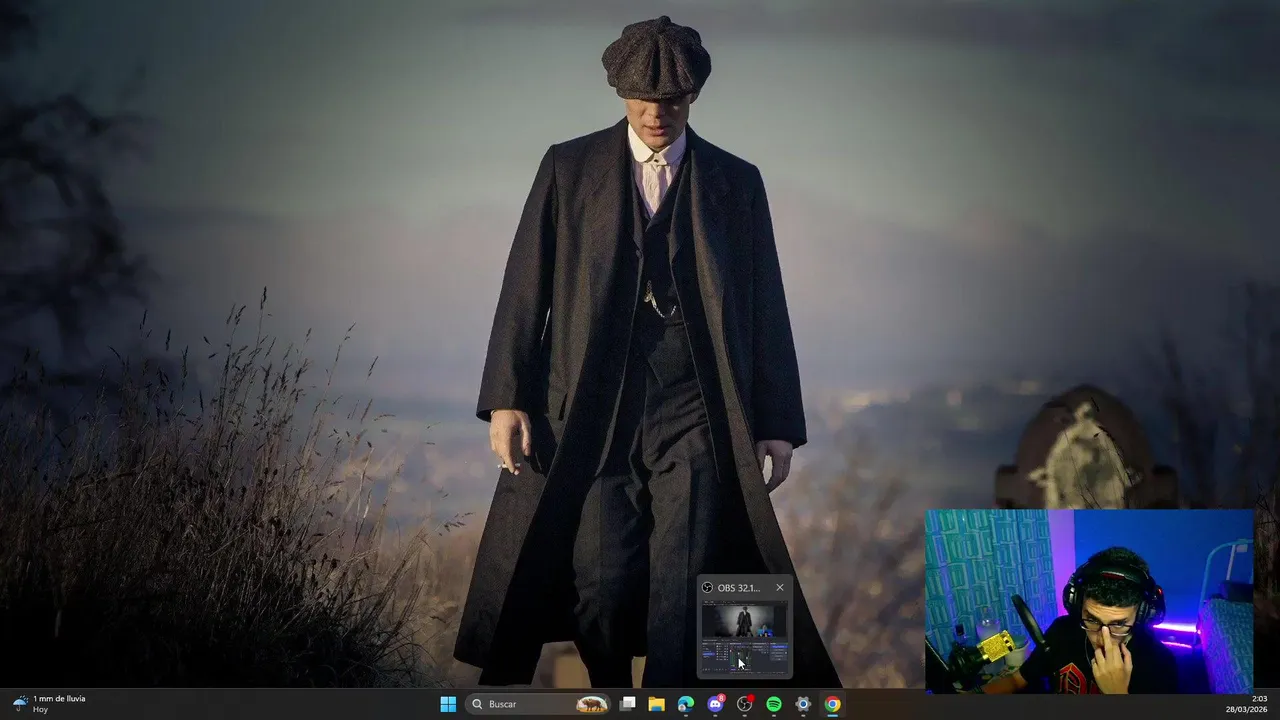
Task: Open the rain weather widget
Action: [x=49, y=704]
